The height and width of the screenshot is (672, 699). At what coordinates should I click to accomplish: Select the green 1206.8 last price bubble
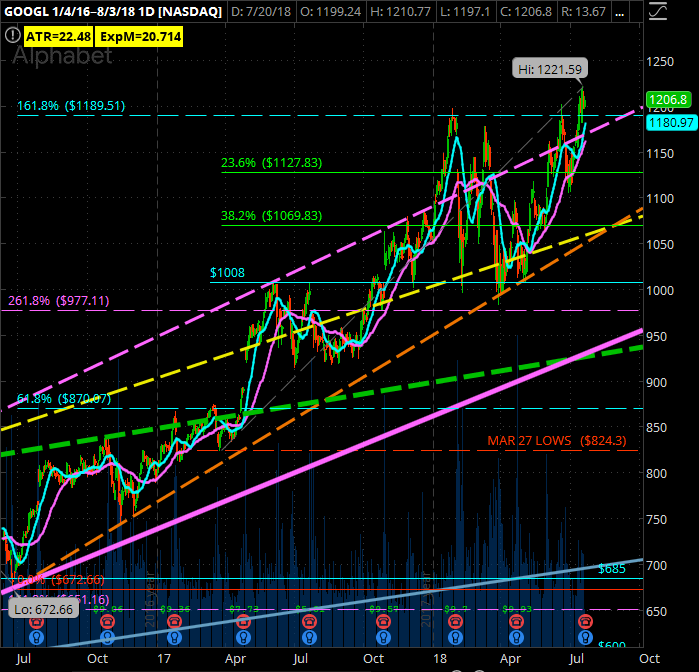(x=668, y=99)
